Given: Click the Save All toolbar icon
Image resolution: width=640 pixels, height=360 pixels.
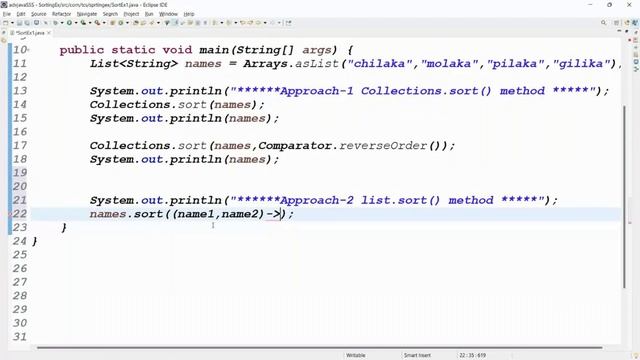Looking at the screenshot, I should click(x=27, y=23).
